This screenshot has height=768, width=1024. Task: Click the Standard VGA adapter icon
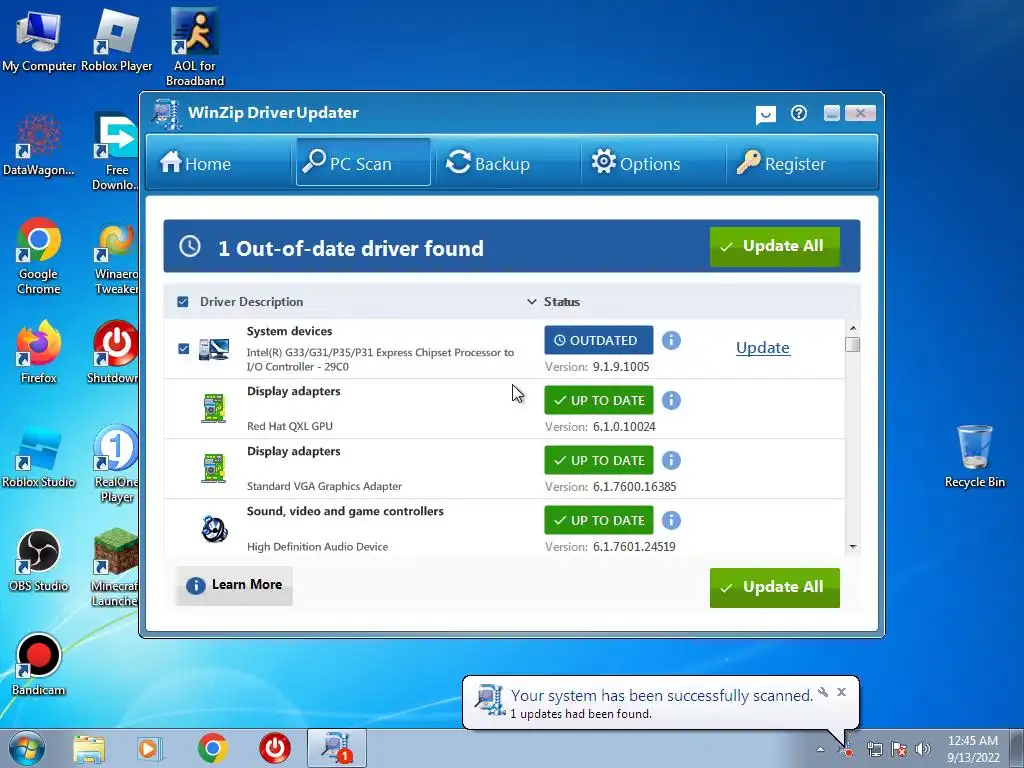point(214,469)
